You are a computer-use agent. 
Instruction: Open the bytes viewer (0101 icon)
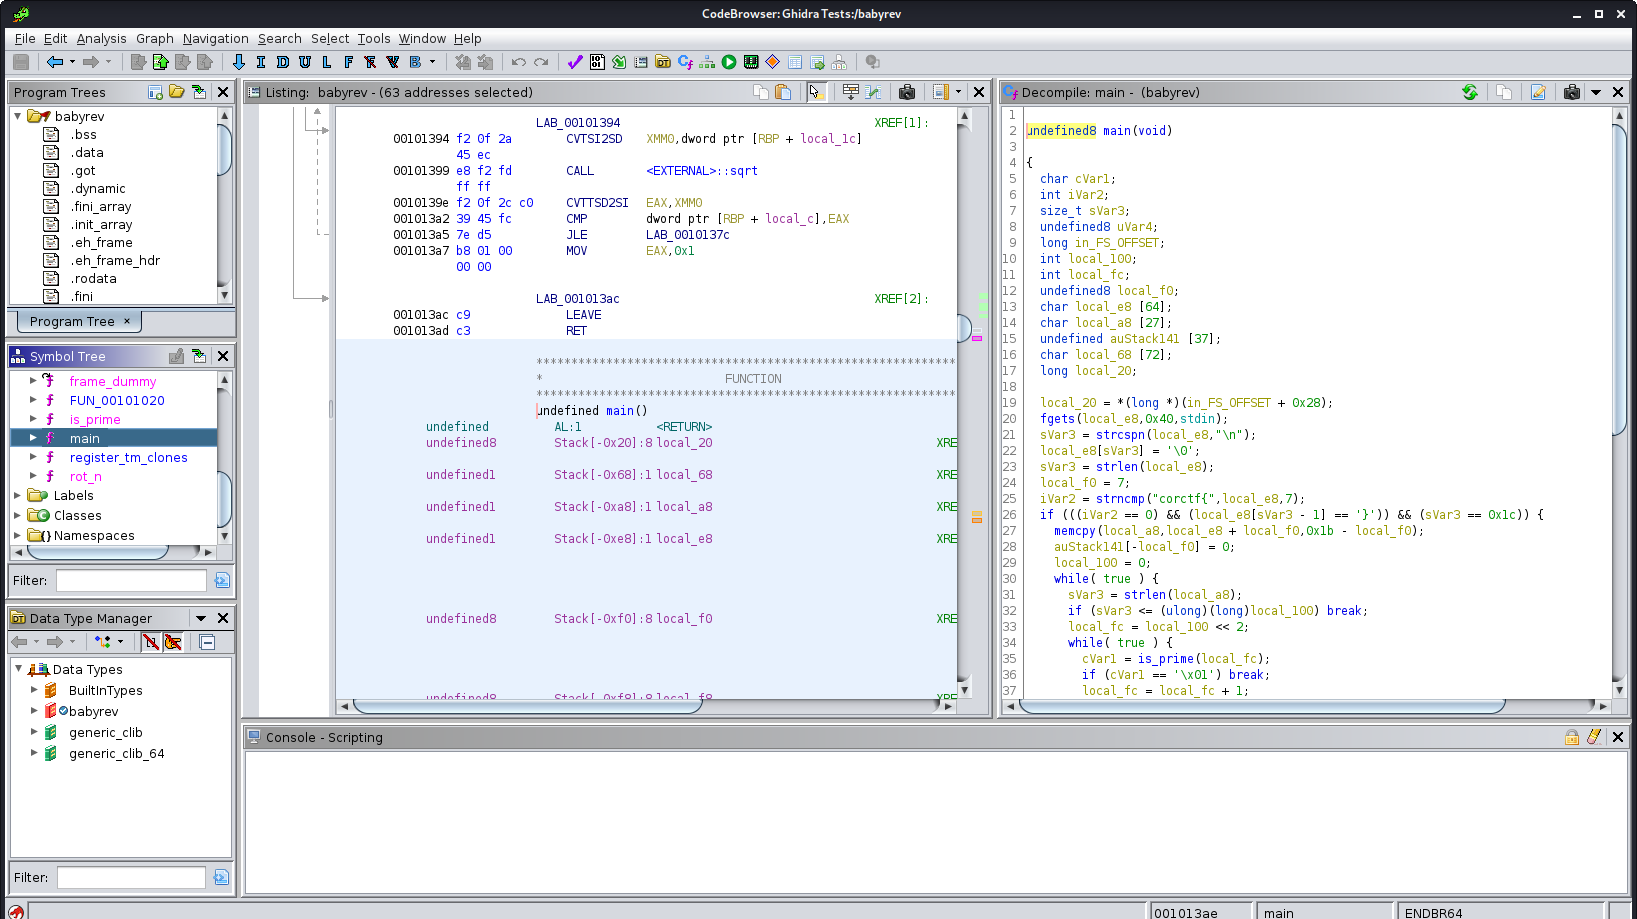597,62
